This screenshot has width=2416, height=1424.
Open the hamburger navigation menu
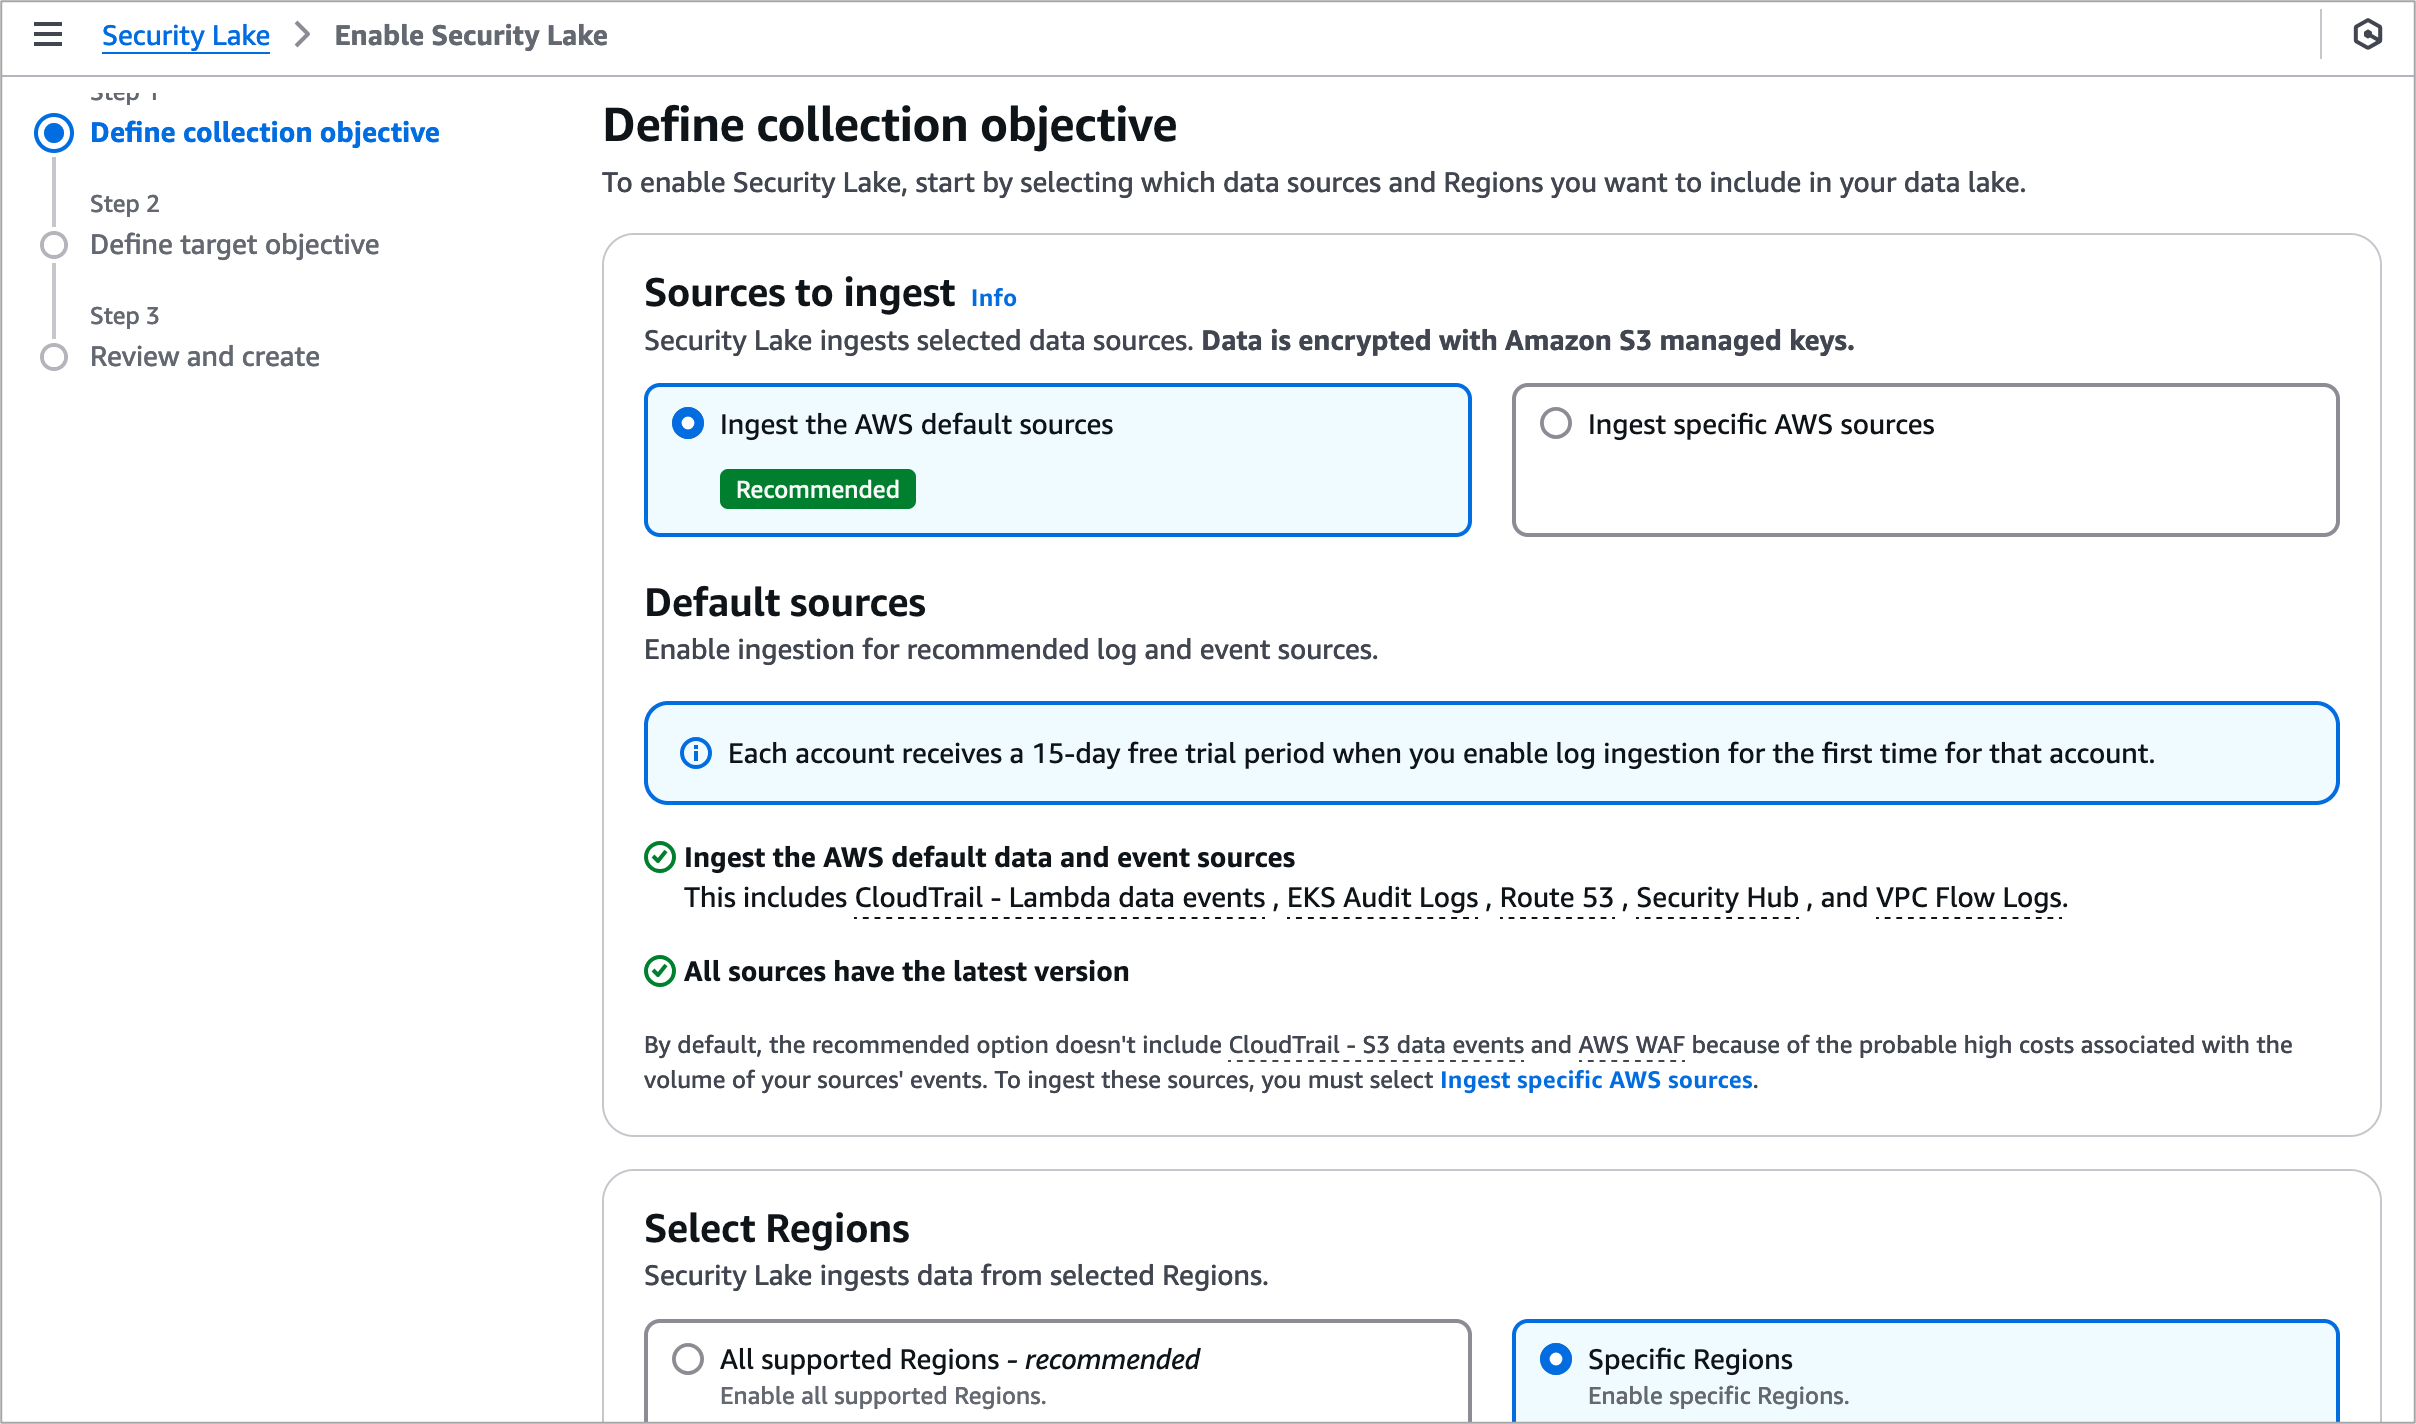tap(47, 35)
